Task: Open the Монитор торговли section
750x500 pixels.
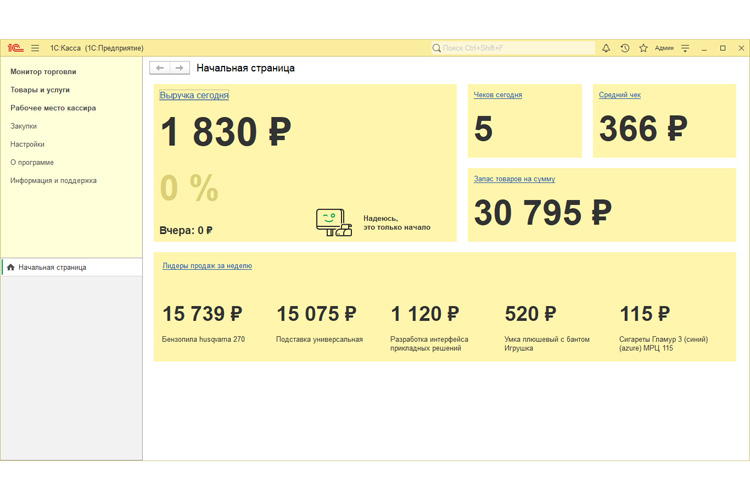Action: (43, 72)
